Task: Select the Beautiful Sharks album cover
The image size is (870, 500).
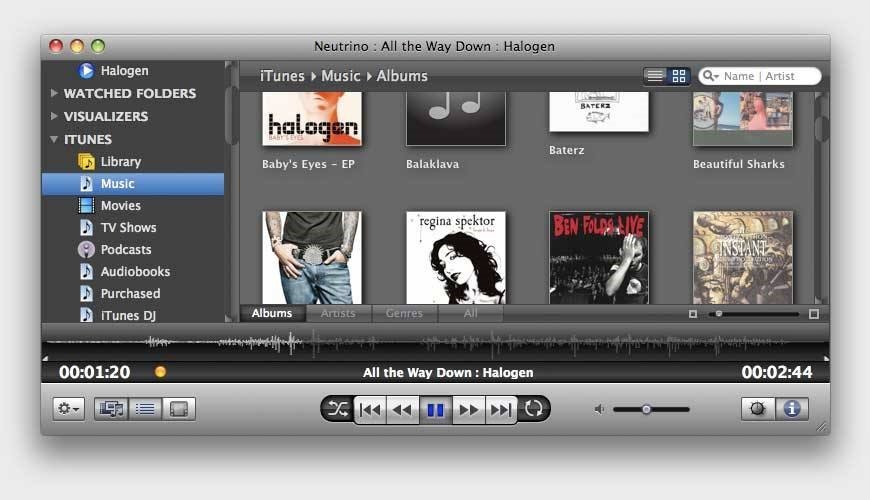Action: (742, 119)
